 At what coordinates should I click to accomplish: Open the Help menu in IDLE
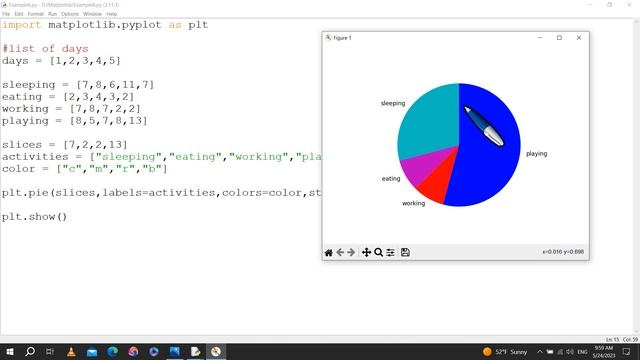tap(111, 14)
